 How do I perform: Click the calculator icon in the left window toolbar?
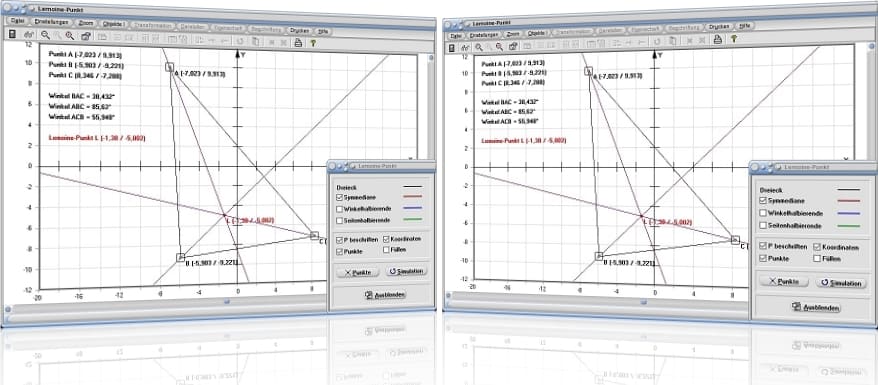tap(12, 34)
